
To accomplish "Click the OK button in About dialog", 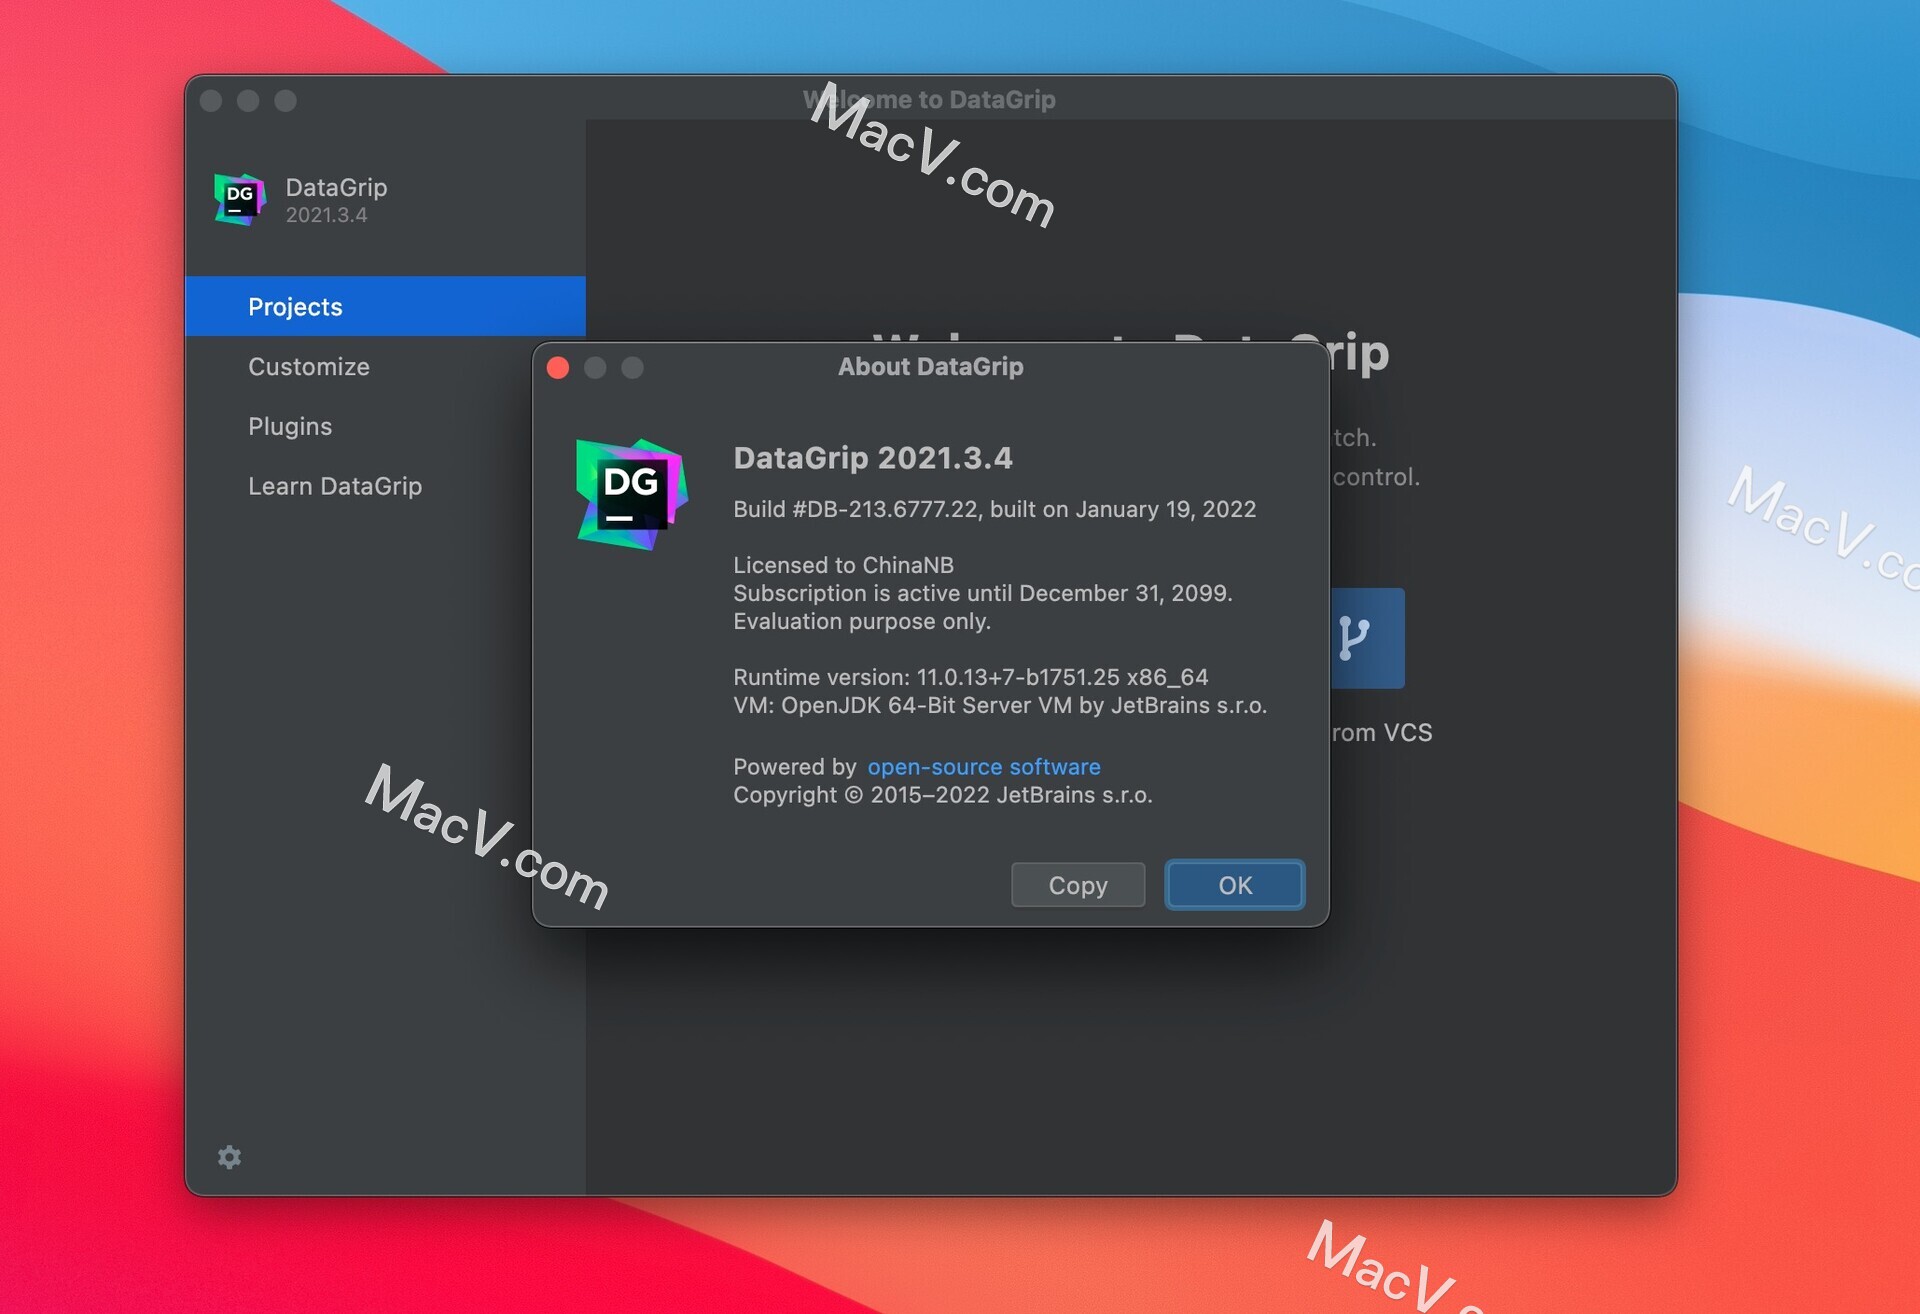I will point(1234,885).
